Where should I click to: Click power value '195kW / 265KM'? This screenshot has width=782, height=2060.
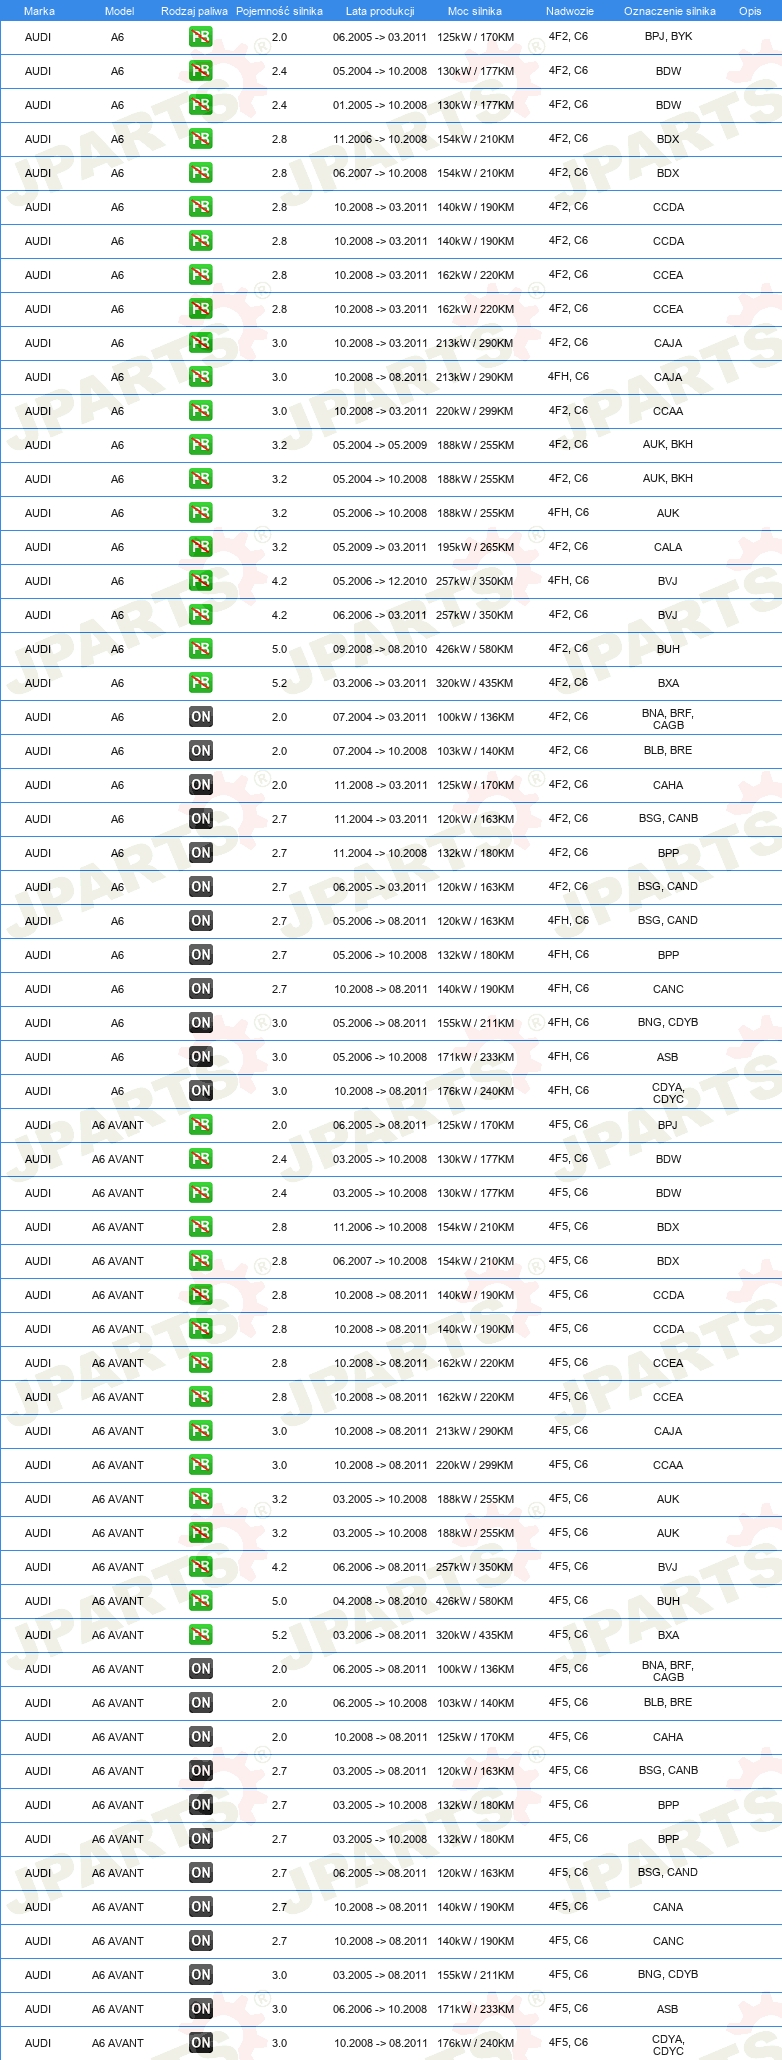[x=475, y=547]
